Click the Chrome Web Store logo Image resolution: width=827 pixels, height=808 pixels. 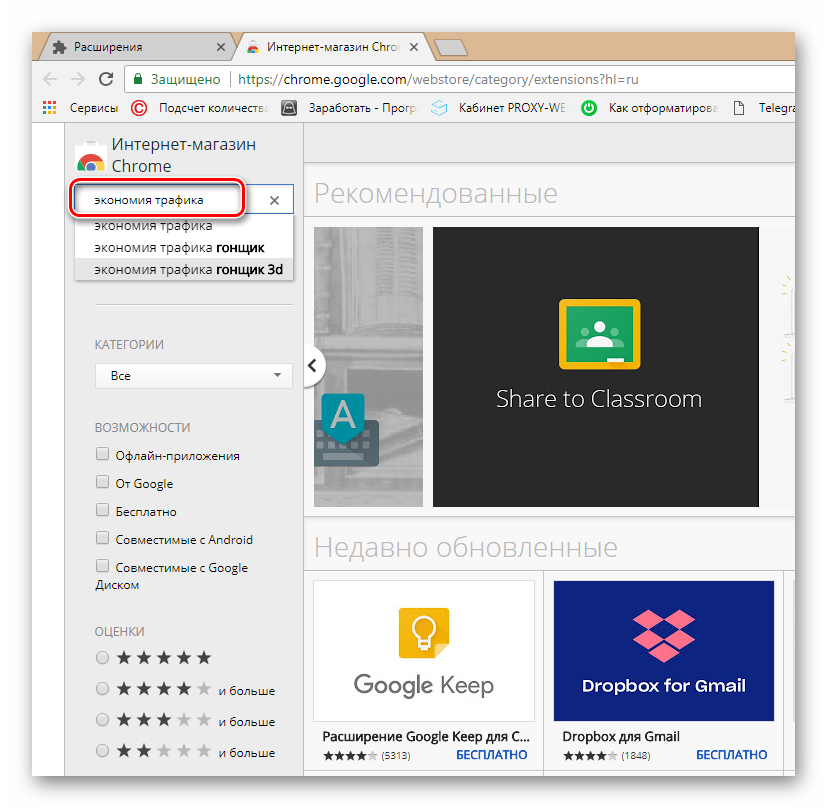point(90,157)
